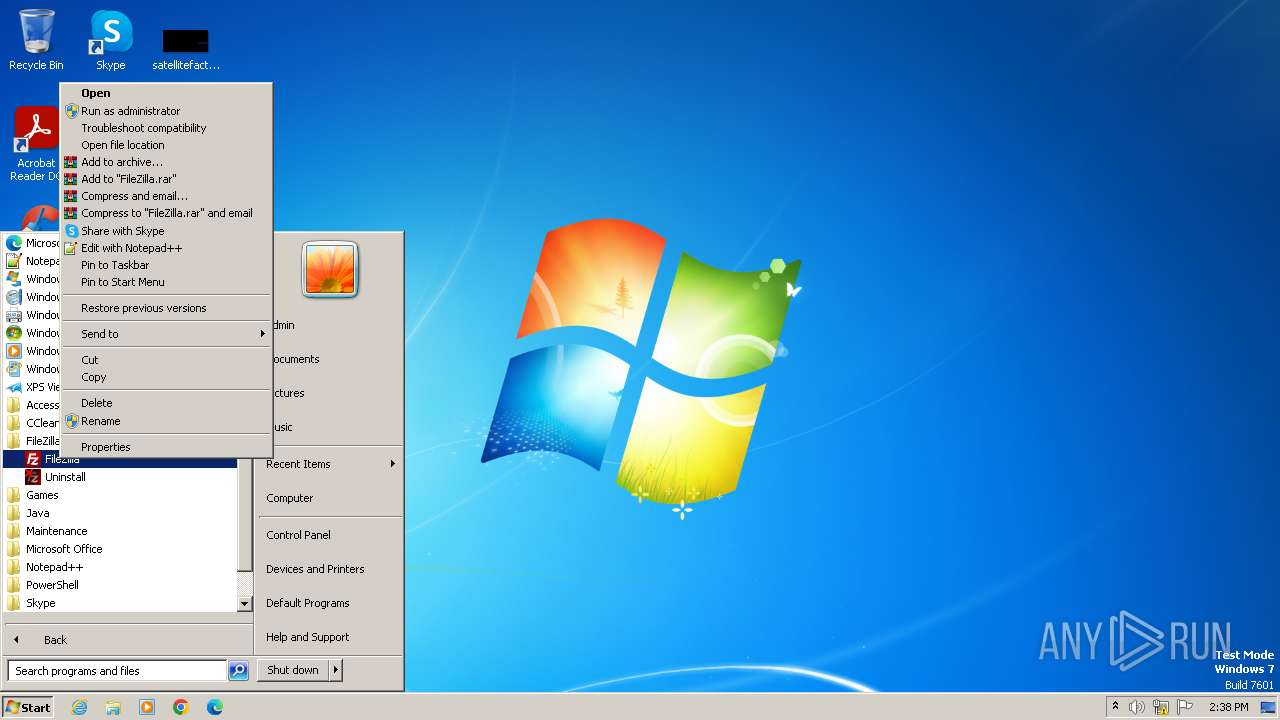Click the Start button
1280x720 pixels.
(x=28, y=707)
